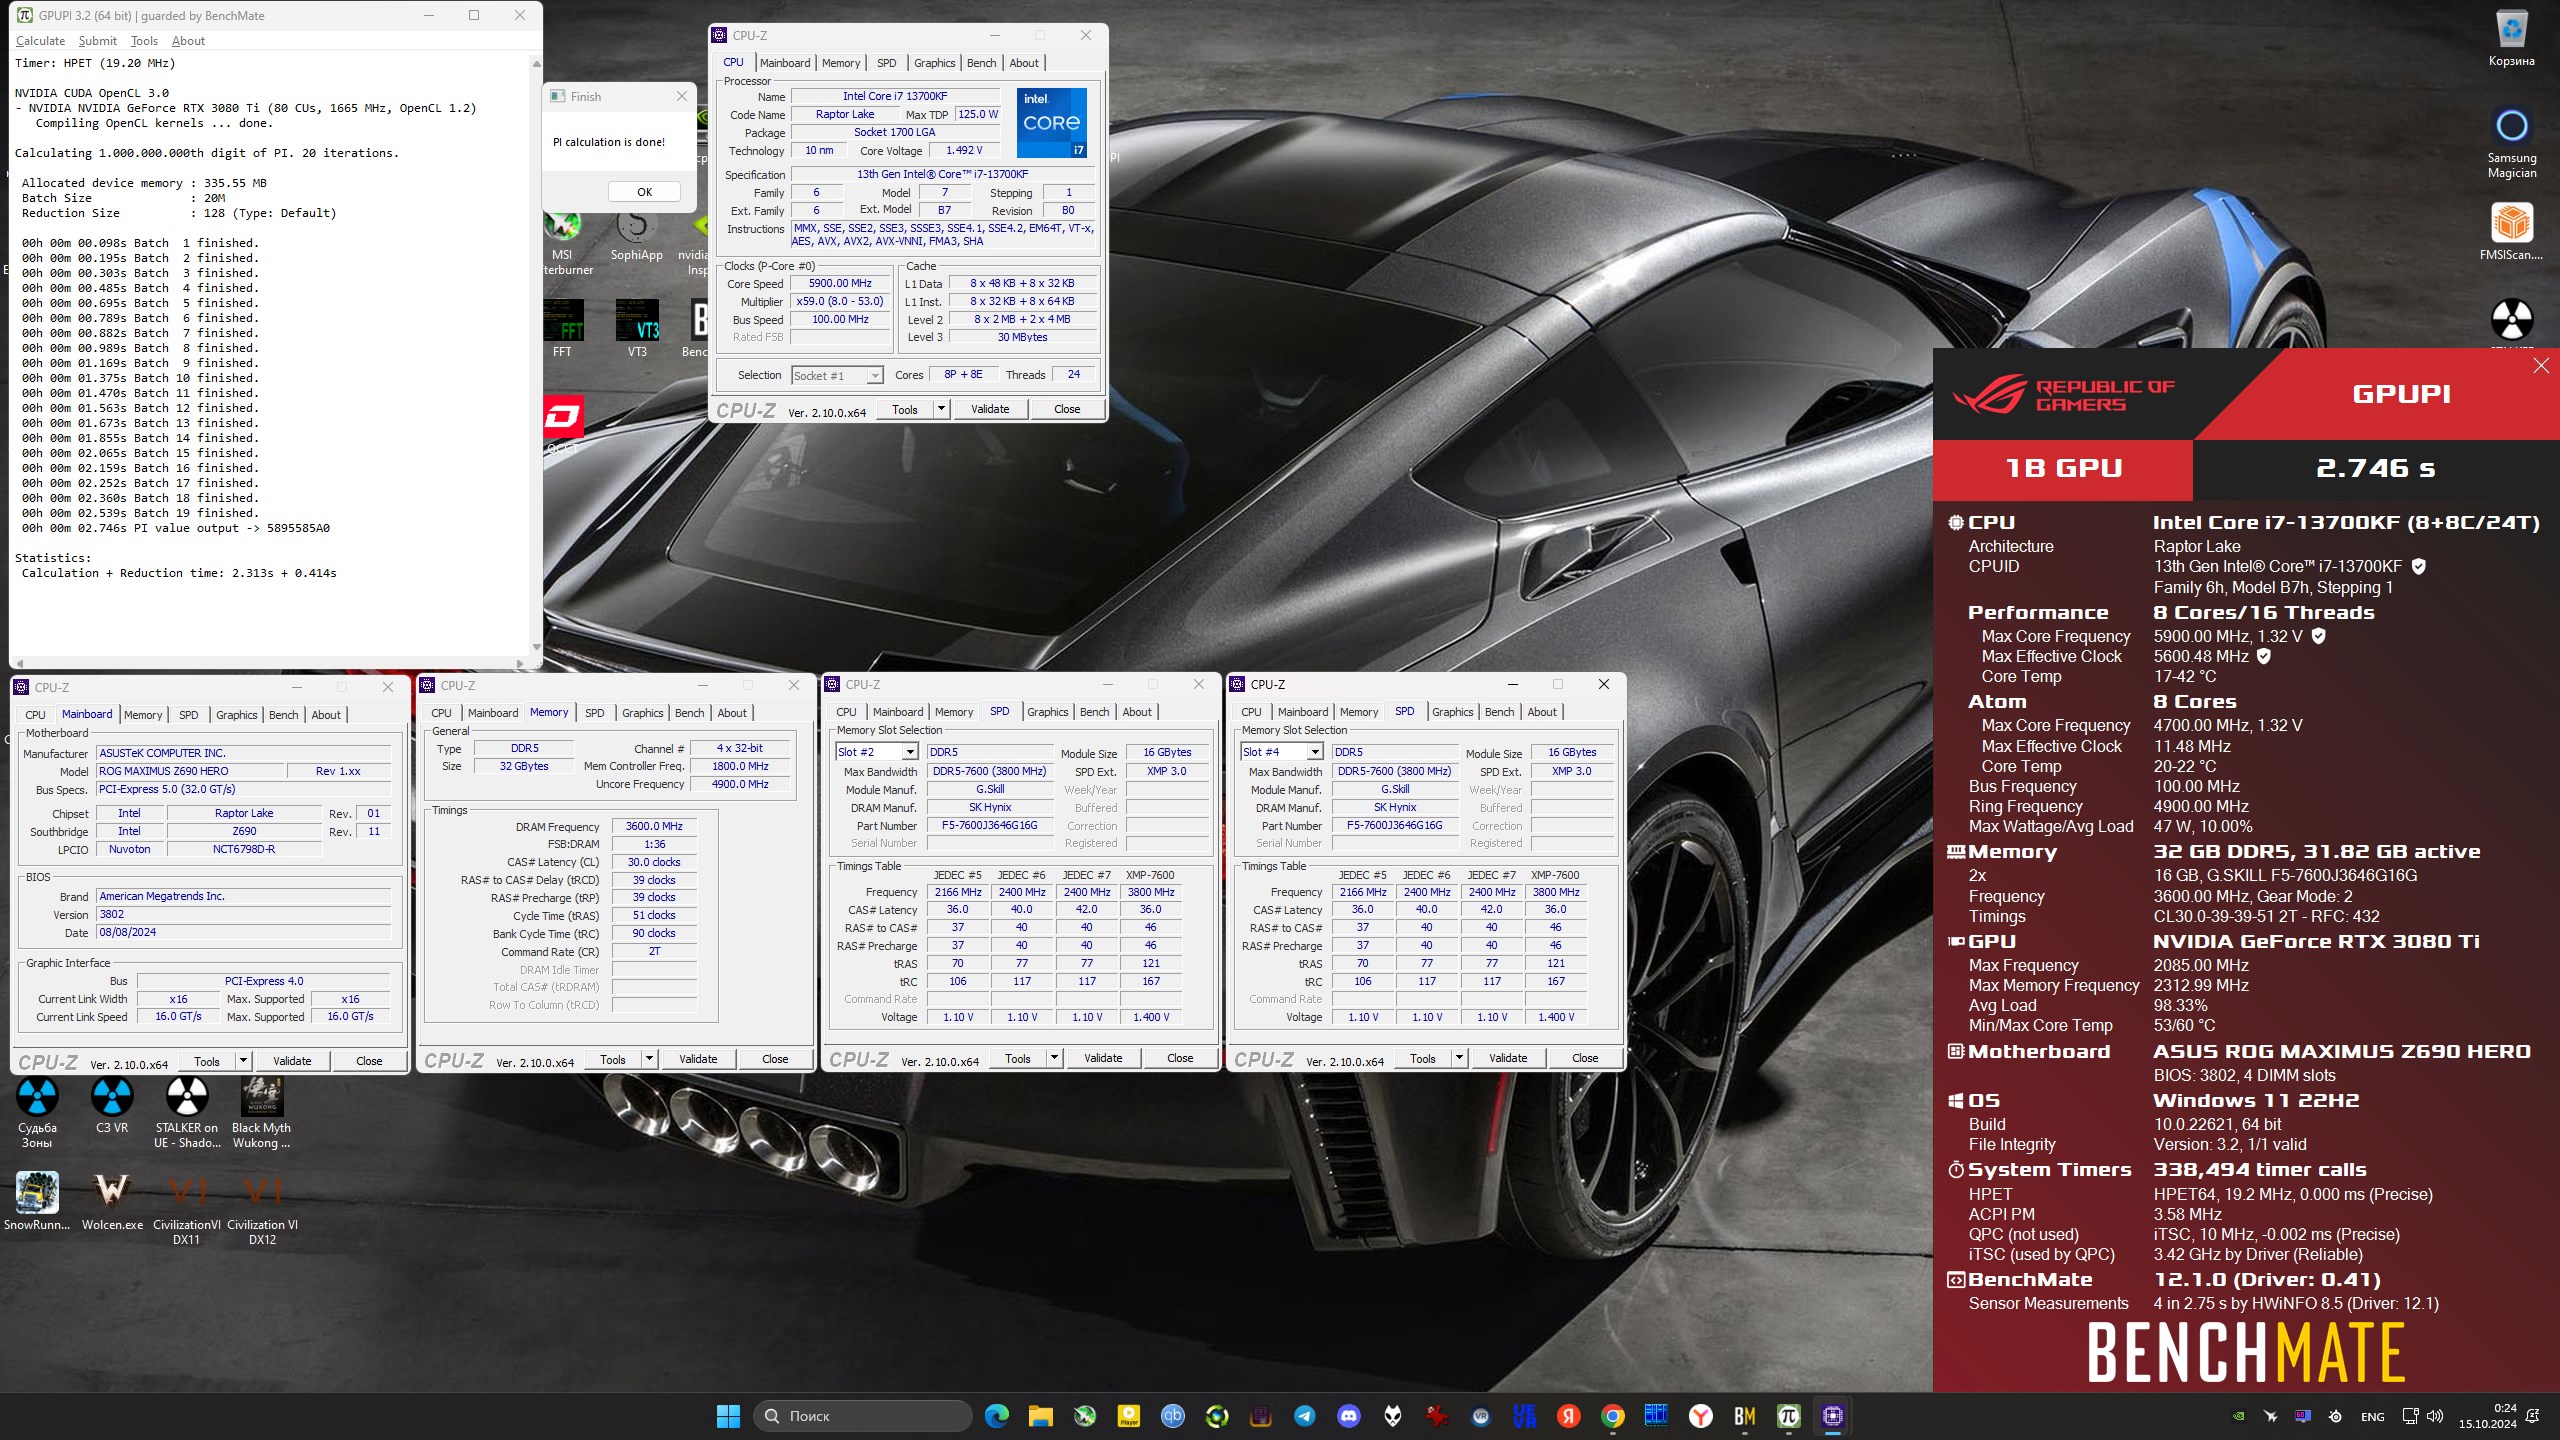Open GPUPI Calculate menu

click(40, 41)
